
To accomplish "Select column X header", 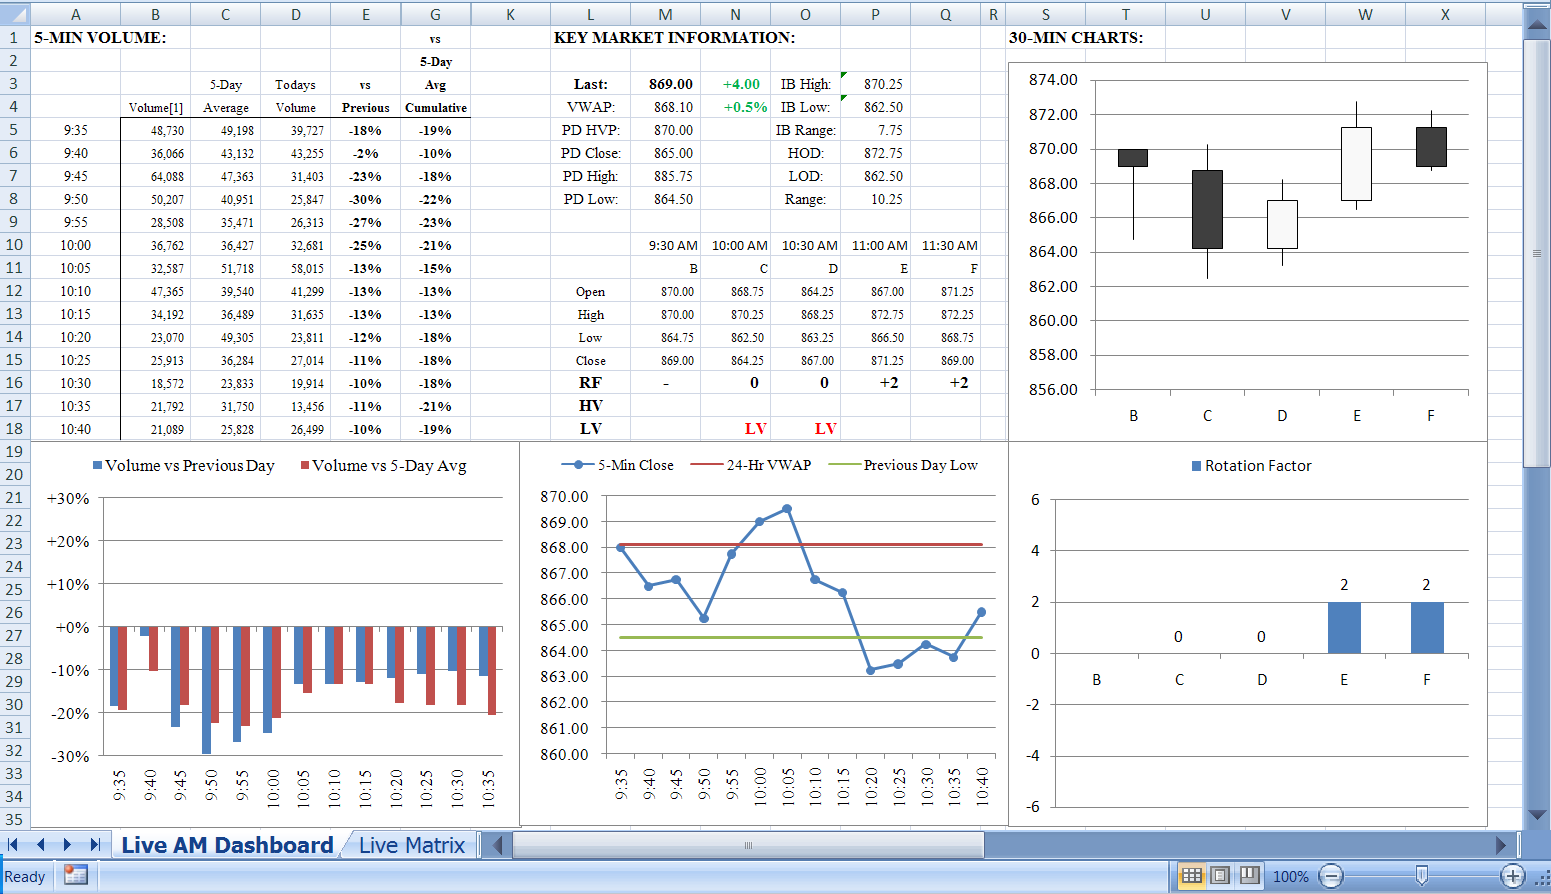I will [x=1445, y=14].
